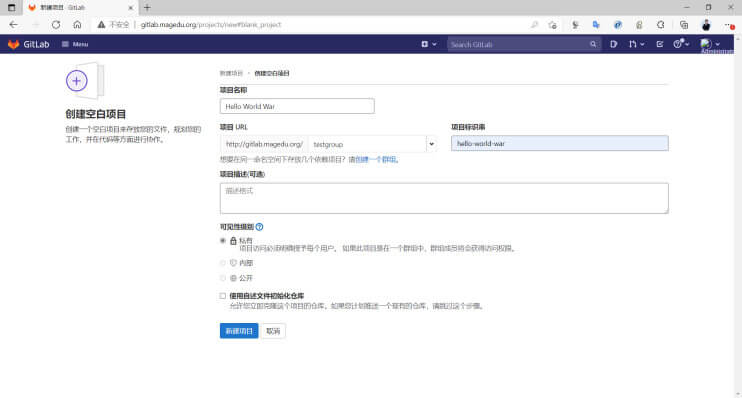Screen dimensions: 742x398
Task: Click the project name field 'Hello World War'
Action: (x=297, y=106)
